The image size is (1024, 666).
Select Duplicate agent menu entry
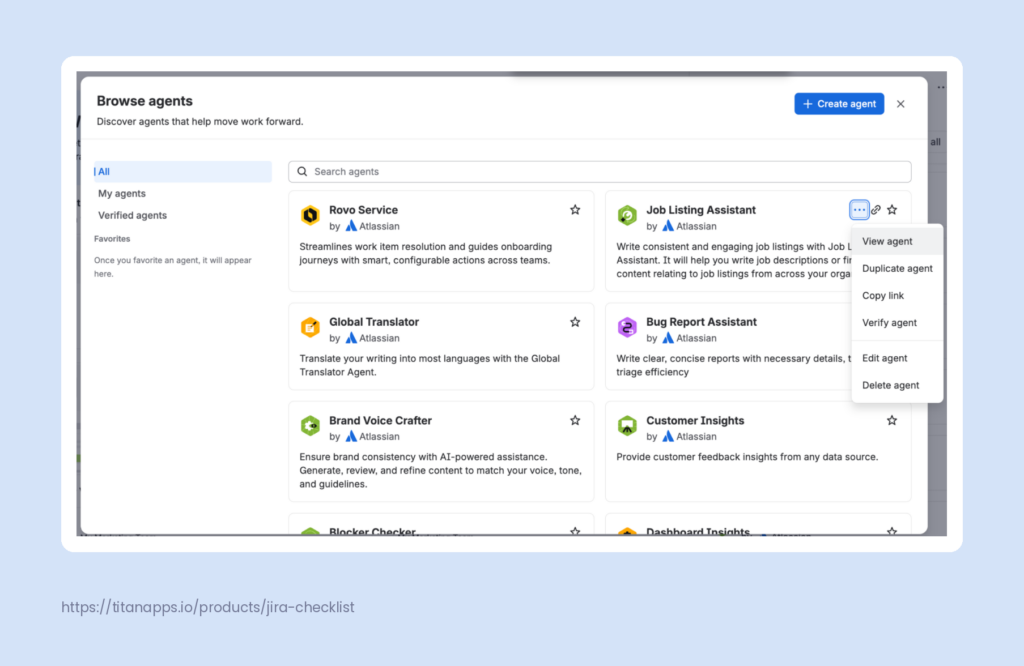897,268
